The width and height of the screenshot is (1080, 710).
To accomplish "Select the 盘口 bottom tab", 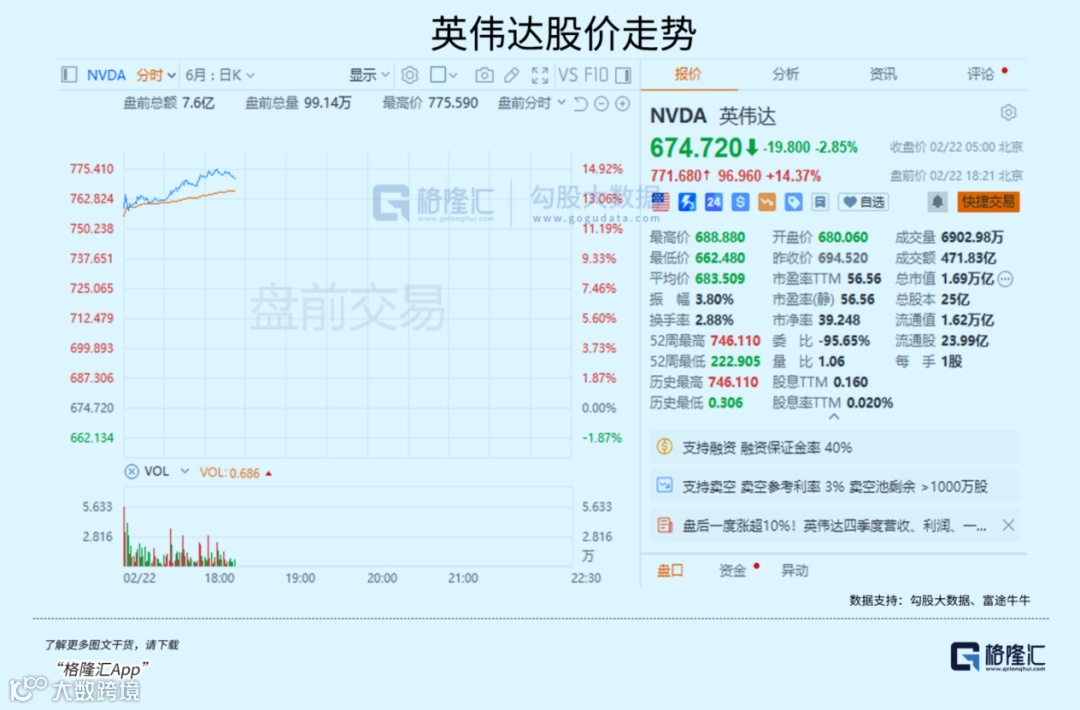I will tap(670, 570).
